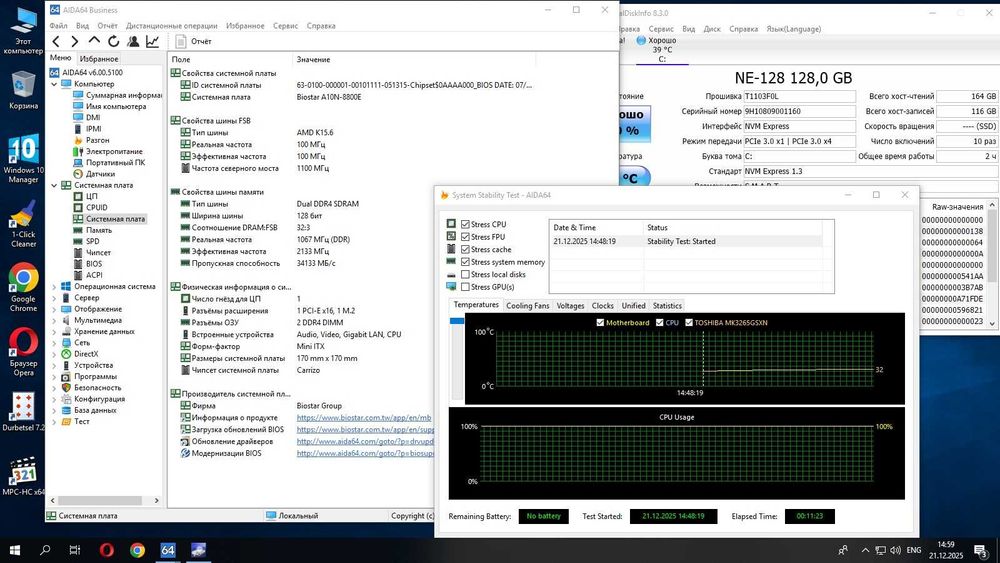Open the graph chart icon in AIDA64 toolbar
The image size is (1000, 563).
click(152, 41)
